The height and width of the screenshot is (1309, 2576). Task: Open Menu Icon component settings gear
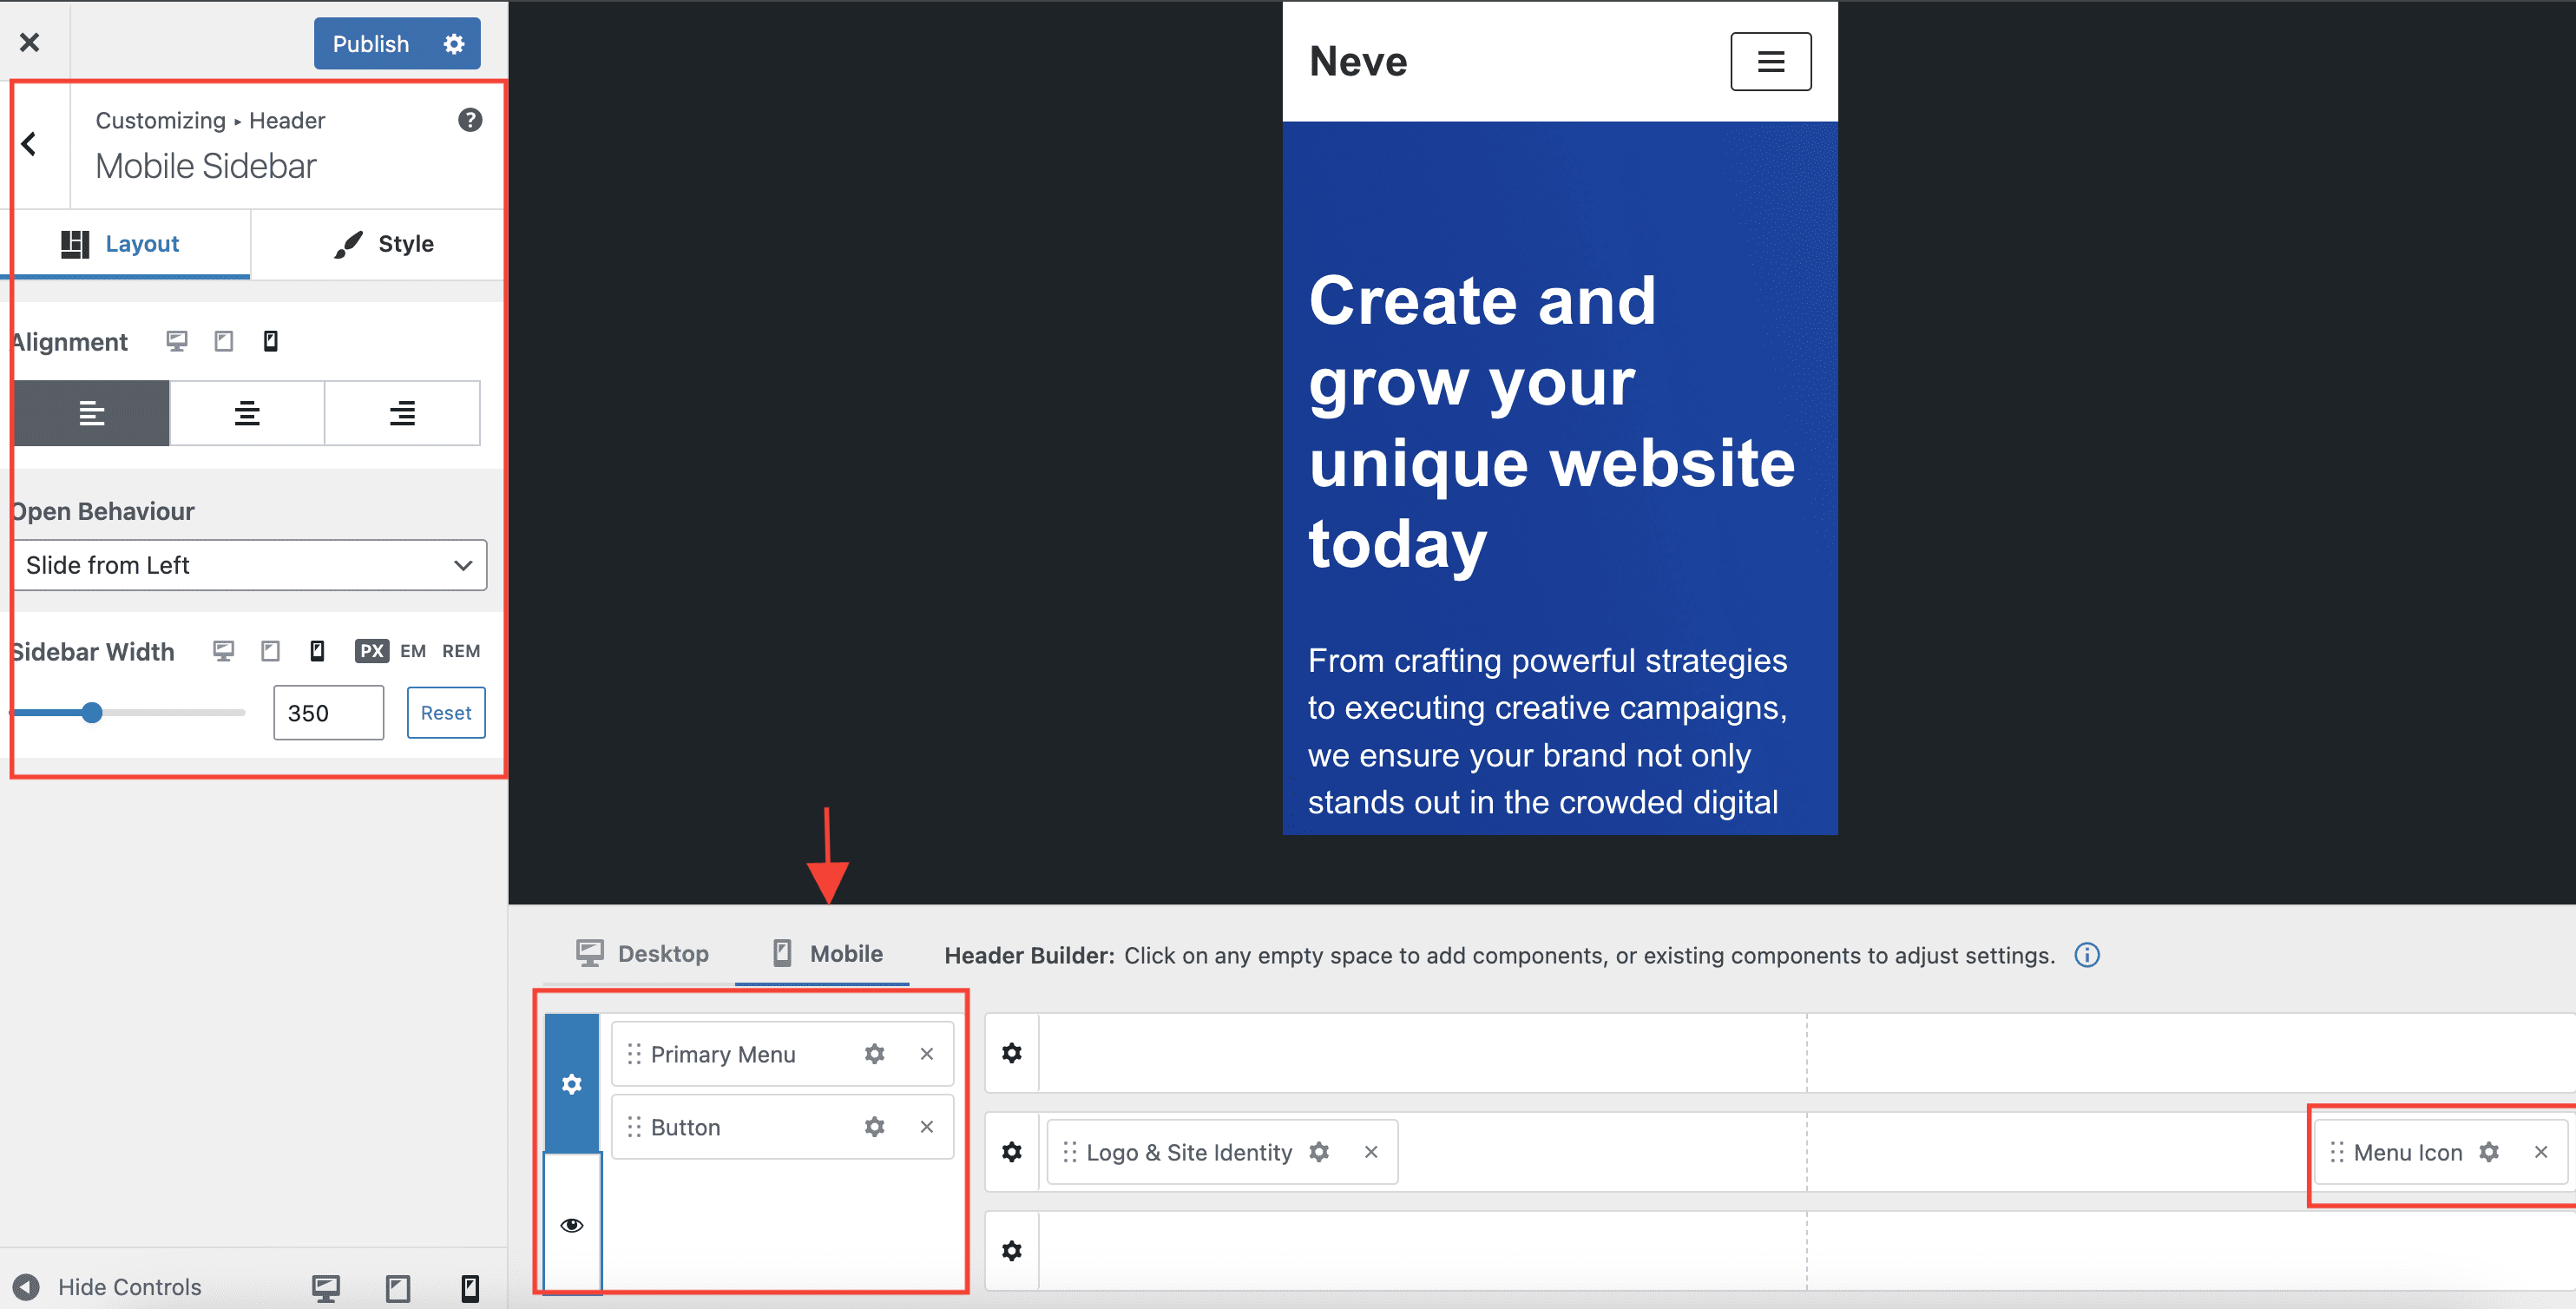click(x=2489, y=1152)
